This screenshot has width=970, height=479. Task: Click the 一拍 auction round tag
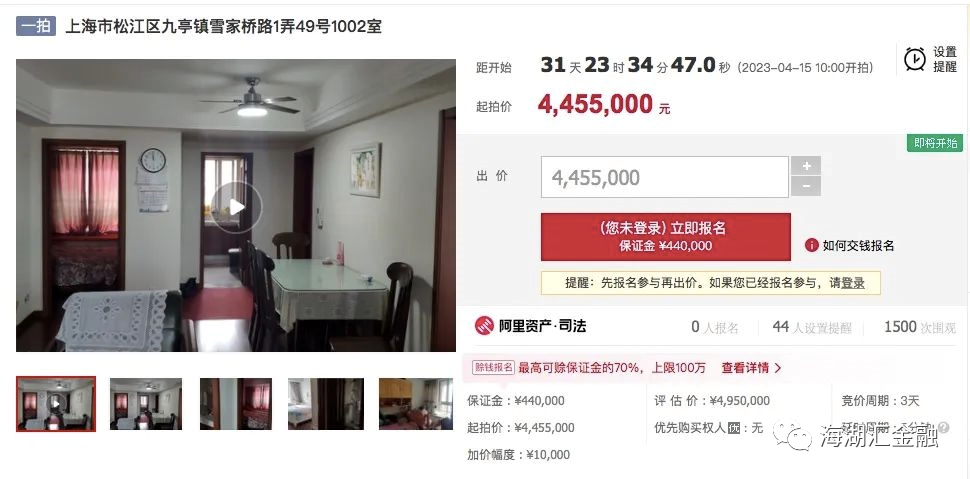pos(36,27)
